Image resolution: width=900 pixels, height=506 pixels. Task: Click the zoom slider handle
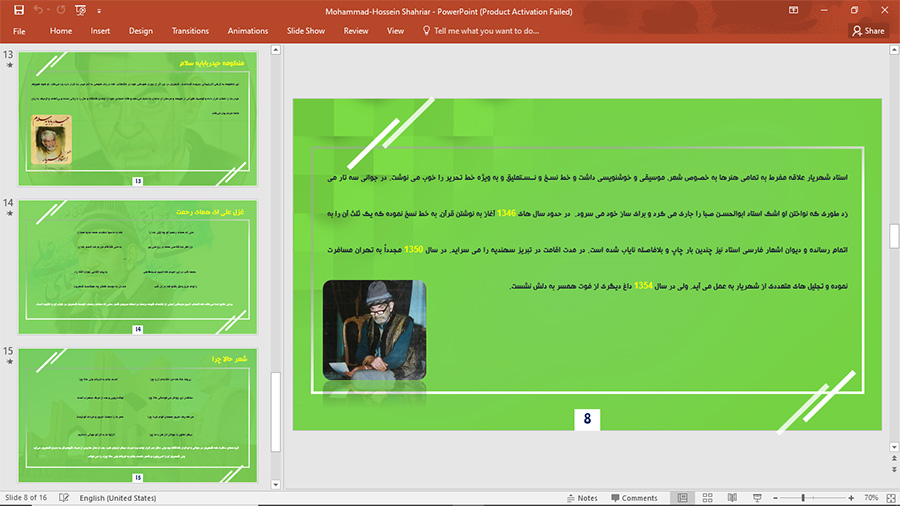tap(803, 497)
